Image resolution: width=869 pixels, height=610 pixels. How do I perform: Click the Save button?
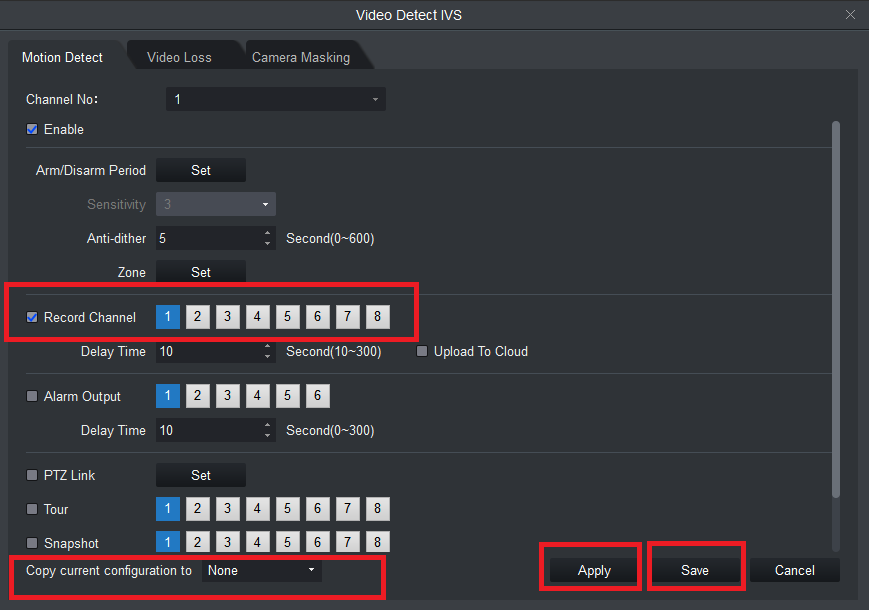695,570
